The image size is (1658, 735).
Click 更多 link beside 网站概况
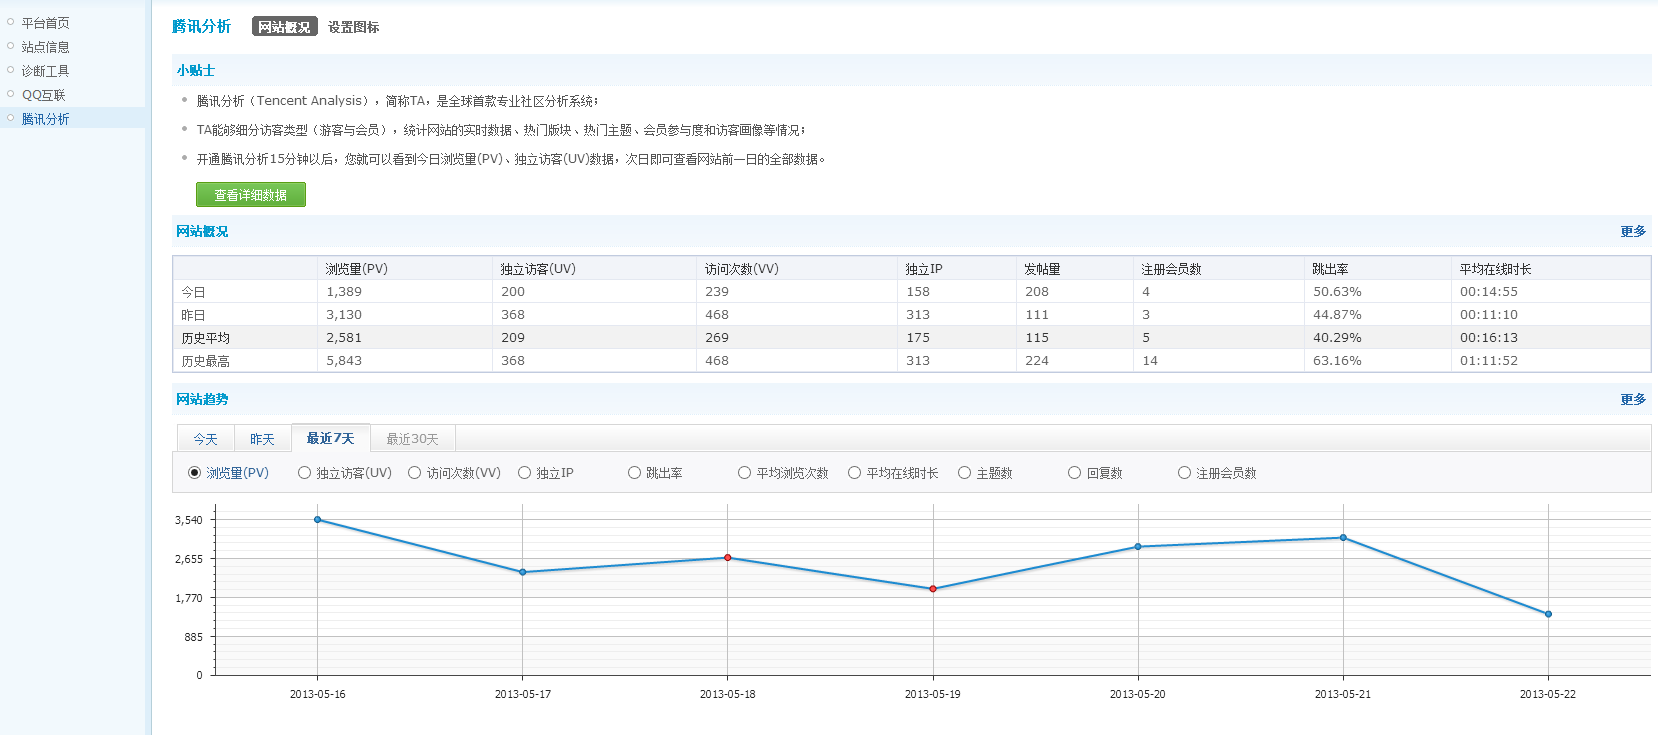click(x=1633, y=231)
